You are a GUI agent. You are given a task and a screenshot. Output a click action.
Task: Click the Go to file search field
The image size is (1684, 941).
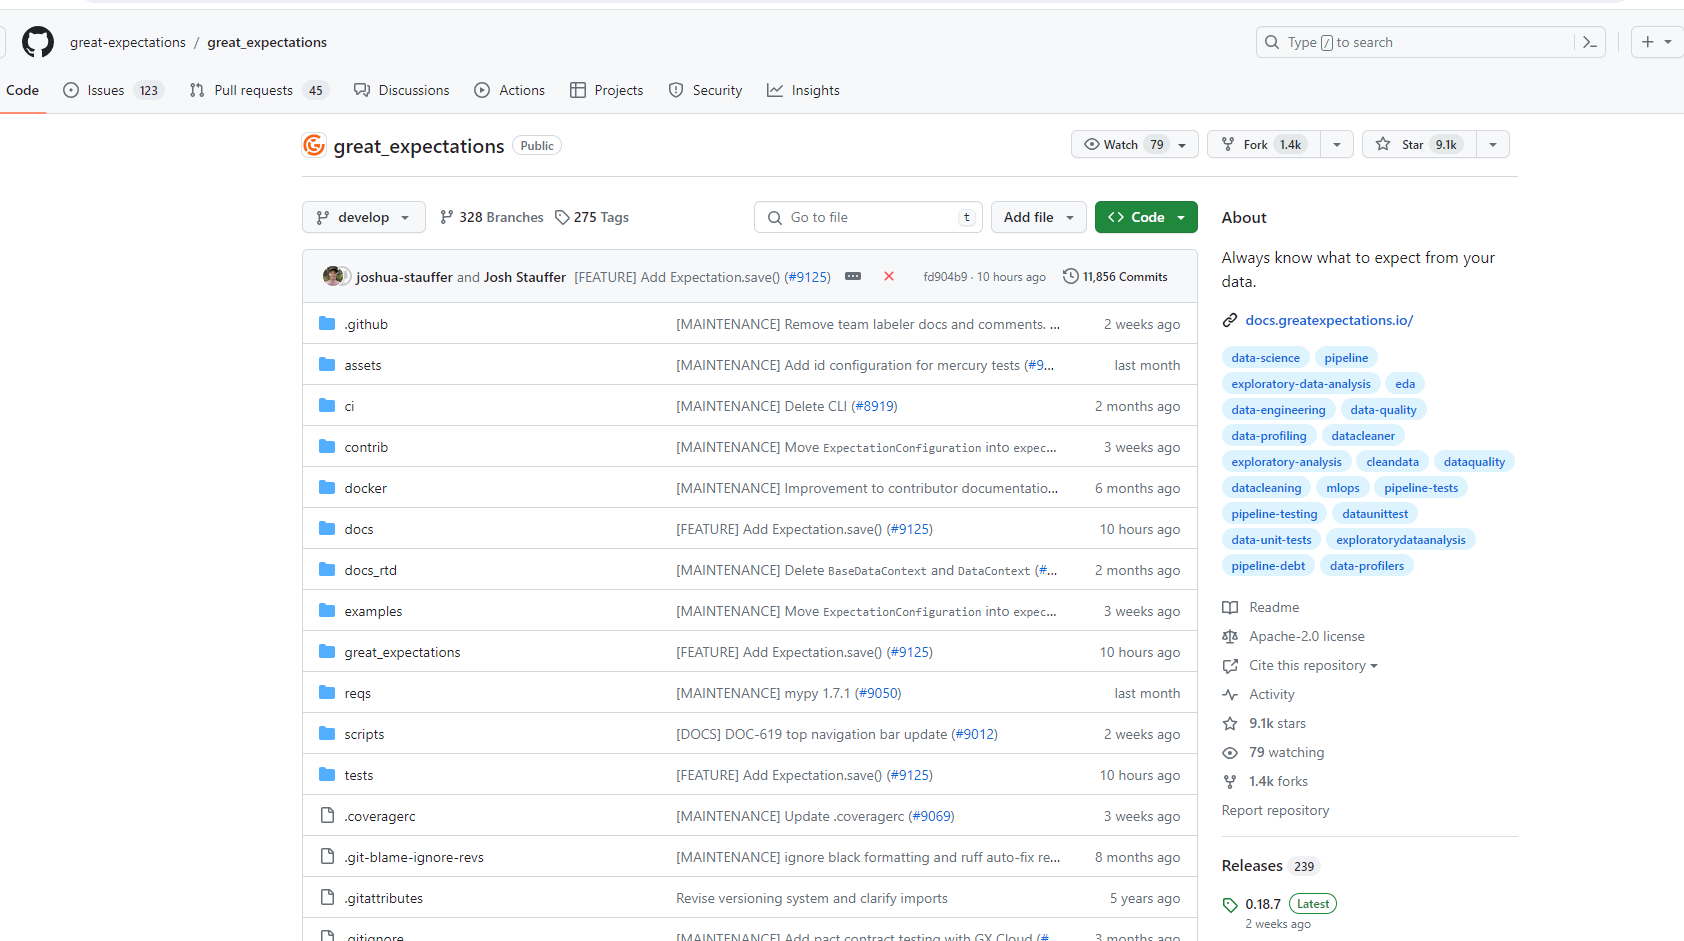point(868,217)
